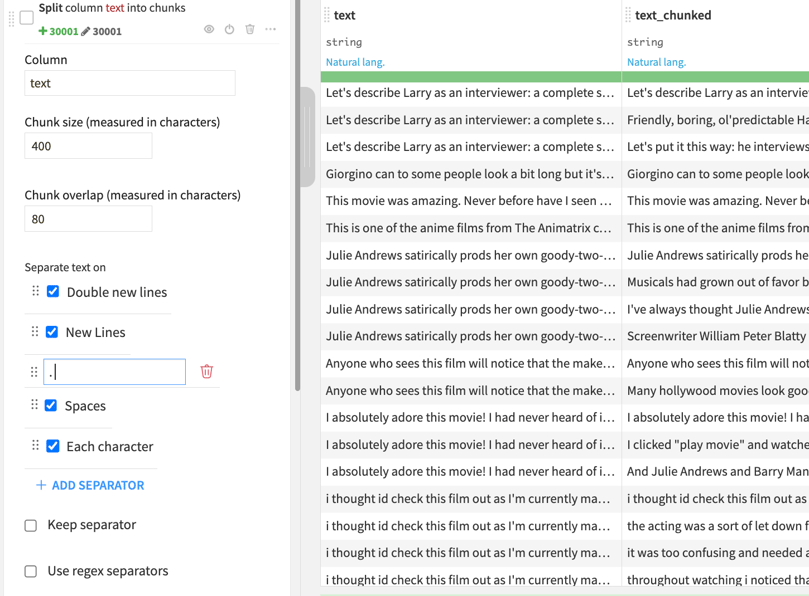The image size is (809, 596).
Task: Click the Chunk size input field
Action: tap(88, 146)
